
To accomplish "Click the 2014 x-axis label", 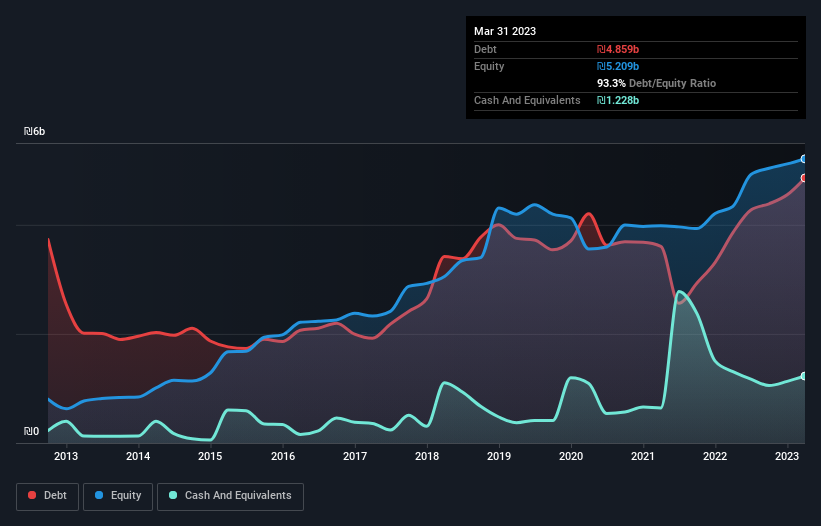I will (138, 456).
